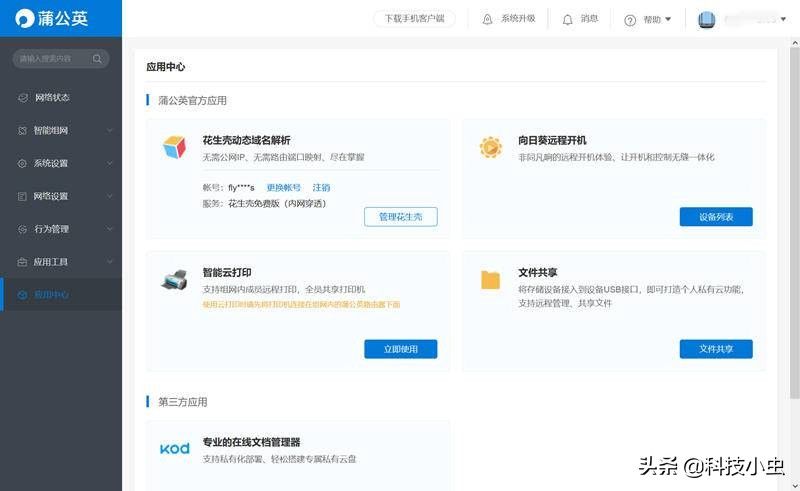Click the 智能云打印 title
Screen dimensions: 800x491
point(227,273)
